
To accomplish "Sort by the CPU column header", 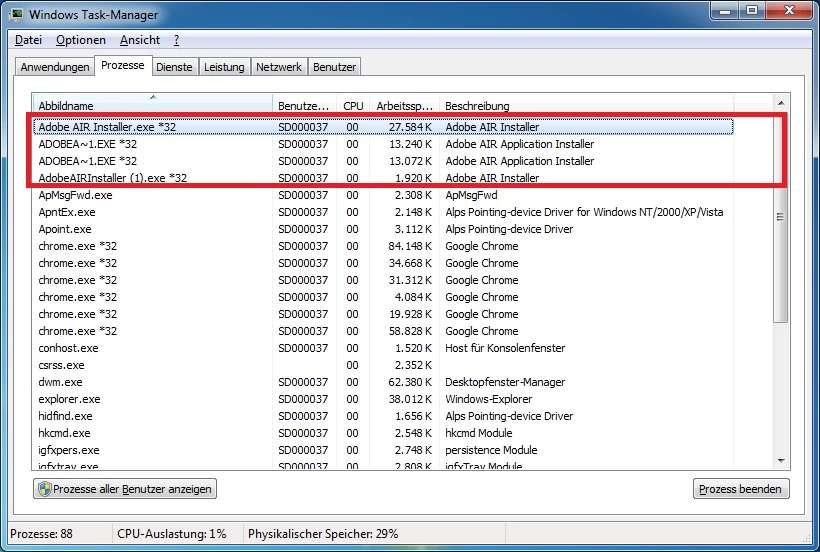I will click(x=353, y=106).
